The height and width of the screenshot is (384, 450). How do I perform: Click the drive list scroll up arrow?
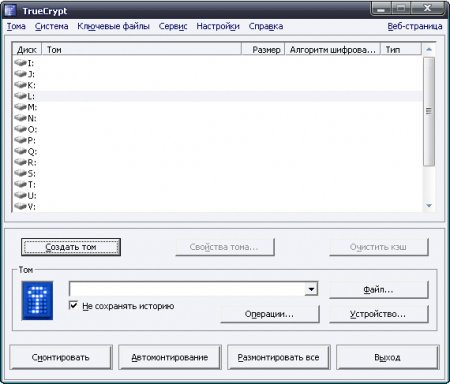[x=429, y=49]
